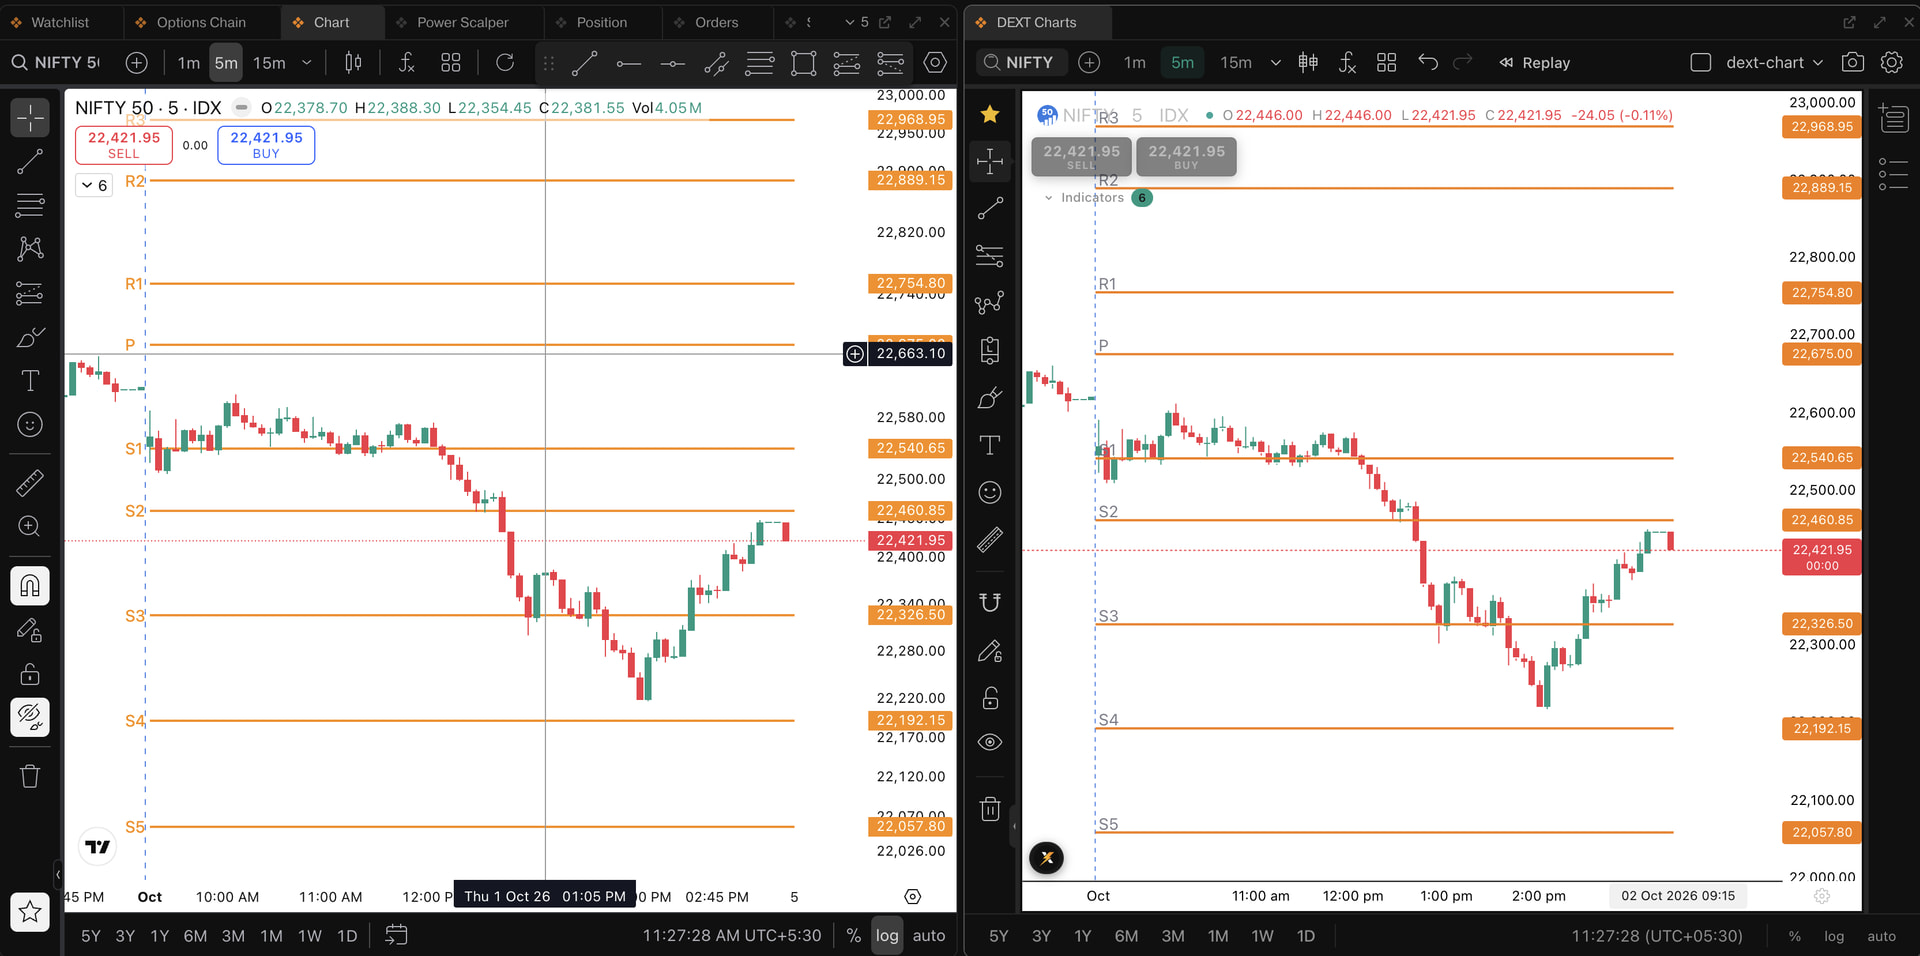This screenshot has height=956, width=1920.
Task: Click the blue BUY 22,421.95 button
Action: pos(266,145)
